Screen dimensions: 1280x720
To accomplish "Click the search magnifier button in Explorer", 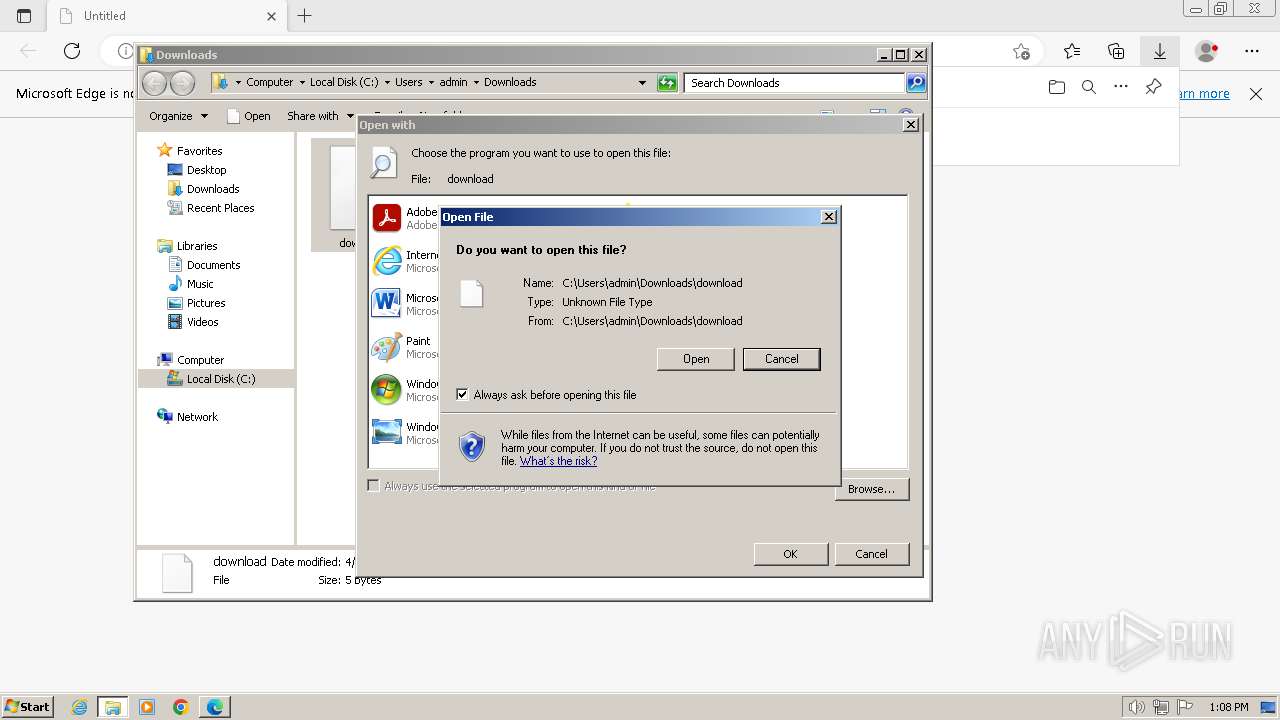I will [916, 83].
